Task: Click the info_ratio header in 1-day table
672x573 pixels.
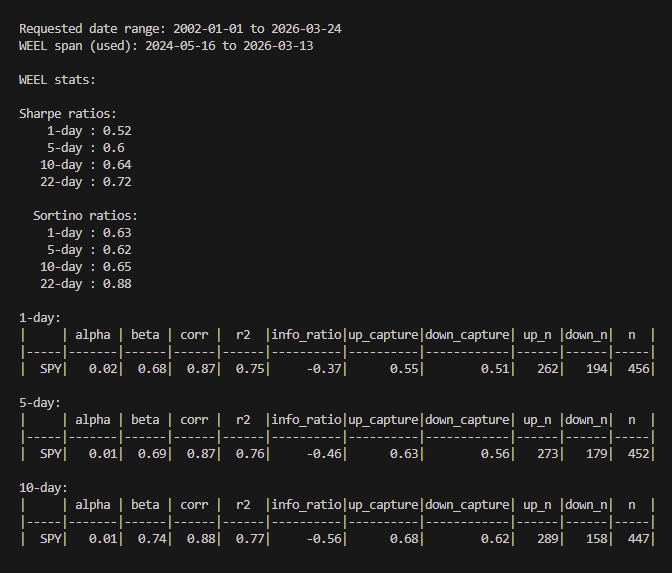Action: (x=306, y=335)
